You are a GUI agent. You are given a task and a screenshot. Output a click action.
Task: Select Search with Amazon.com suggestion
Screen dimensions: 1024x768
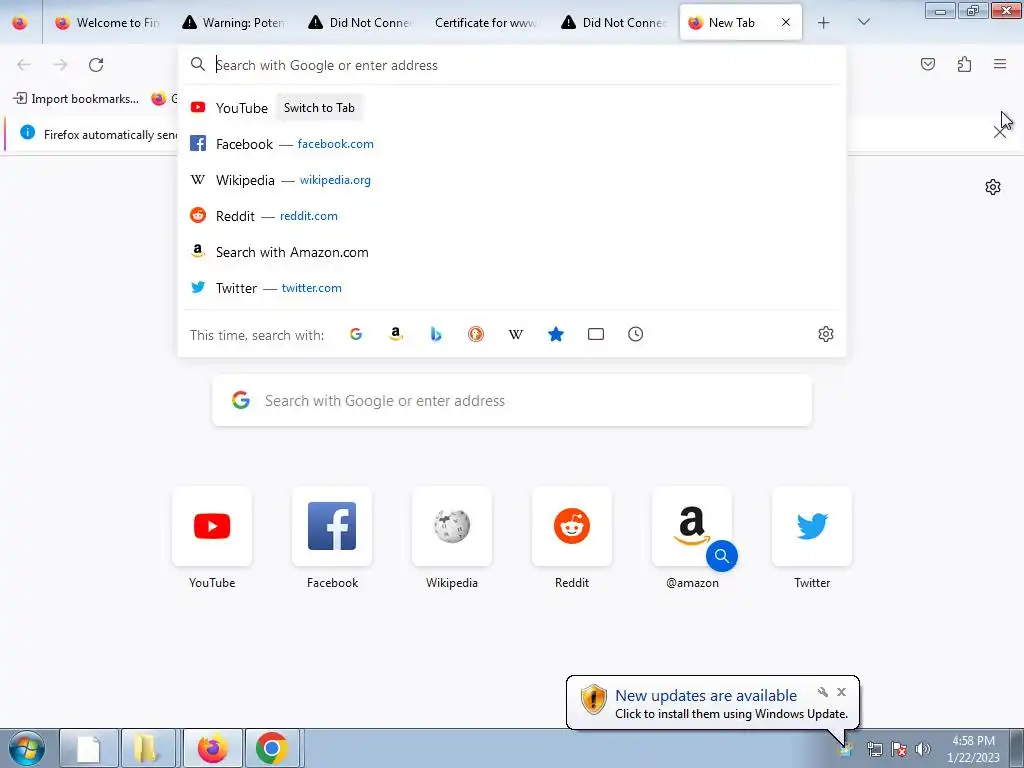512,252
